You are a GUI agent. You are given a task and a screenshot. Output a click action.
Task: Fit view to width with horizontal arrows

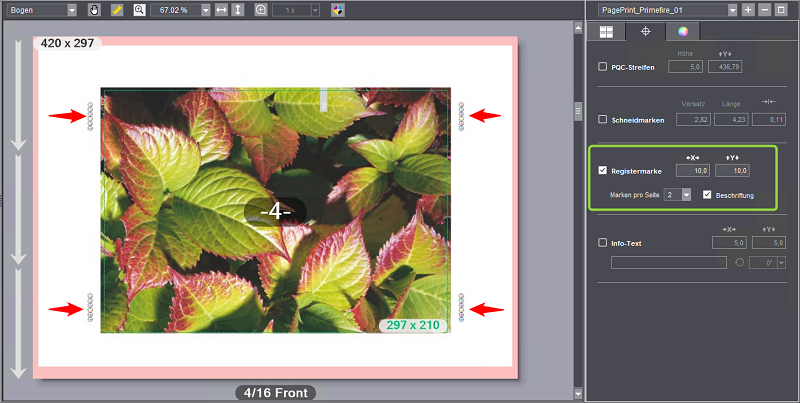click(221, 10)
